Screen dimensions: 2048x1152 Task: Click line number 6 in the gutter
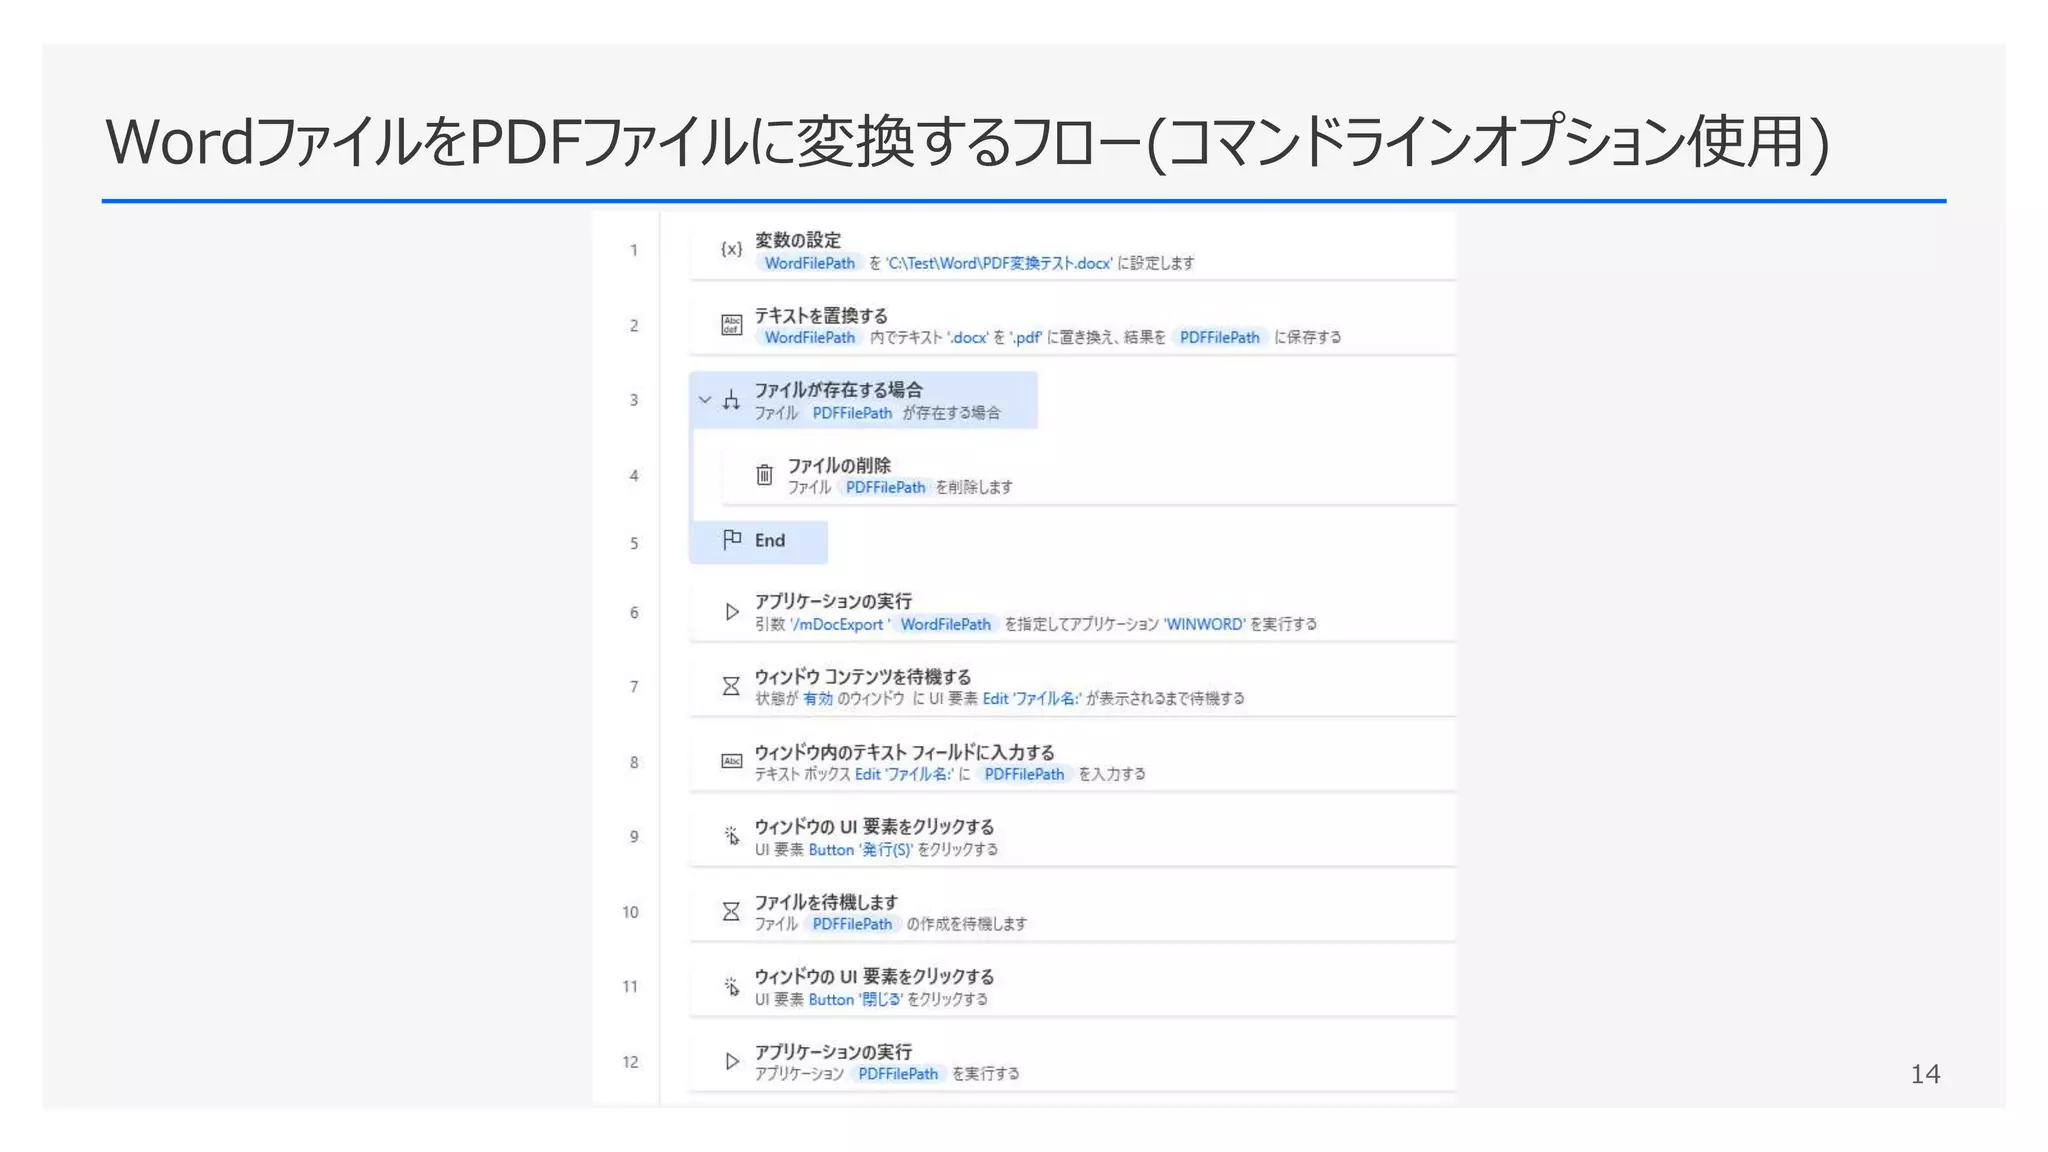[x=633, y=612]
